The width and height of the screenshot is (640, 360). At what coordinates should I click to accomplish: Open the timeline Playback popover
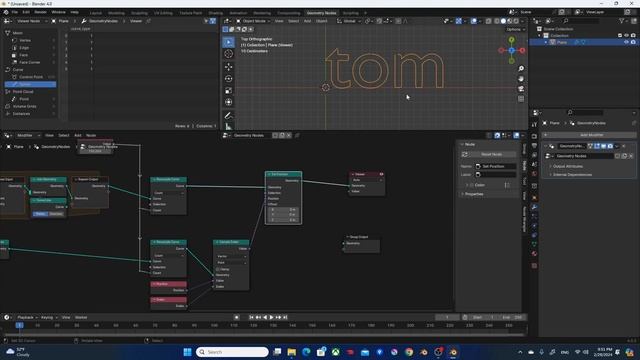(x=27, y=317)
